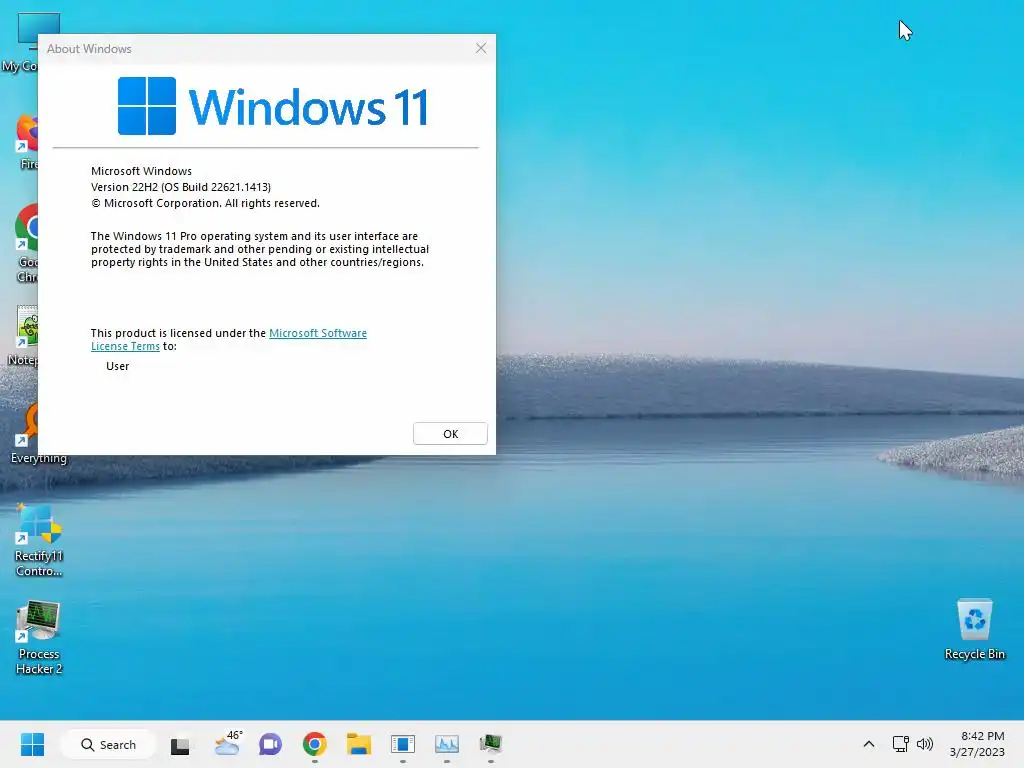Select the My Computer desktop icon

point(20,43)
